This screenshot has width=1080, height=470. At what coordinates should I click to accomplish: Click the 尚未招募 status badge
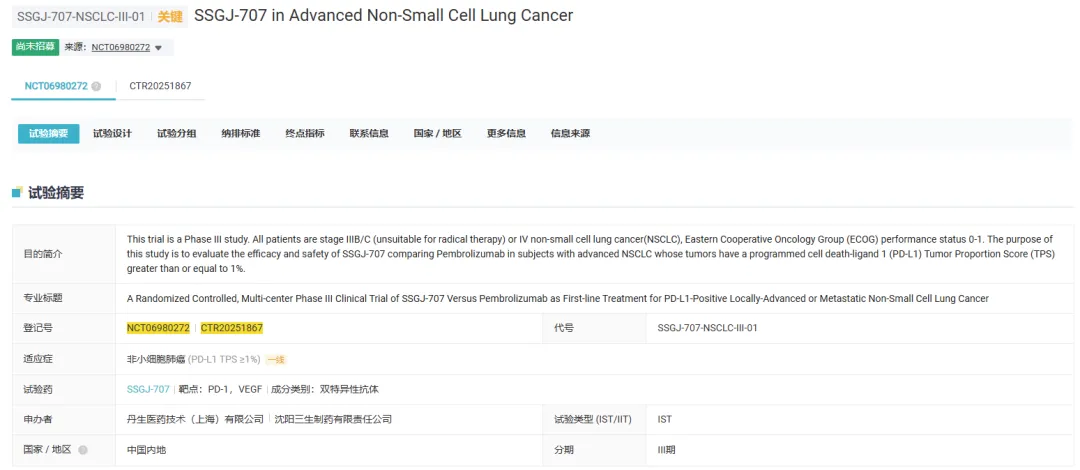point(35,47)
